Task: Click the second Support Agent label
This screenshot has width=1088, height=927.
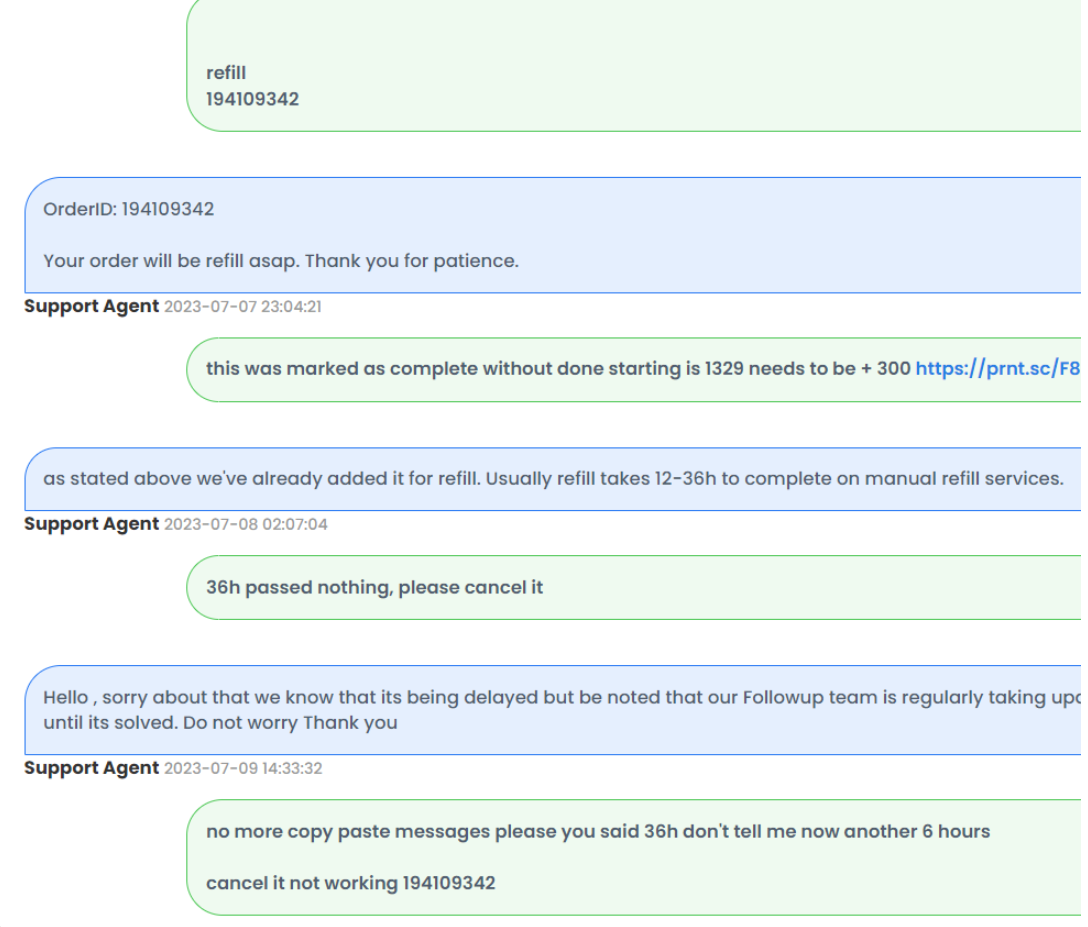Action: [92, 524]
